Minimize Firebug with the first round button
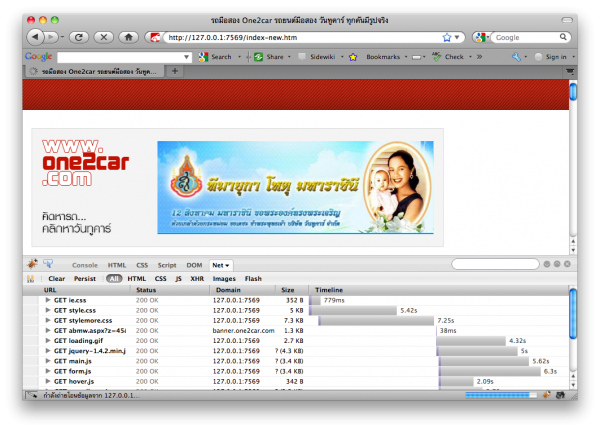 click(x=547, y=264)
